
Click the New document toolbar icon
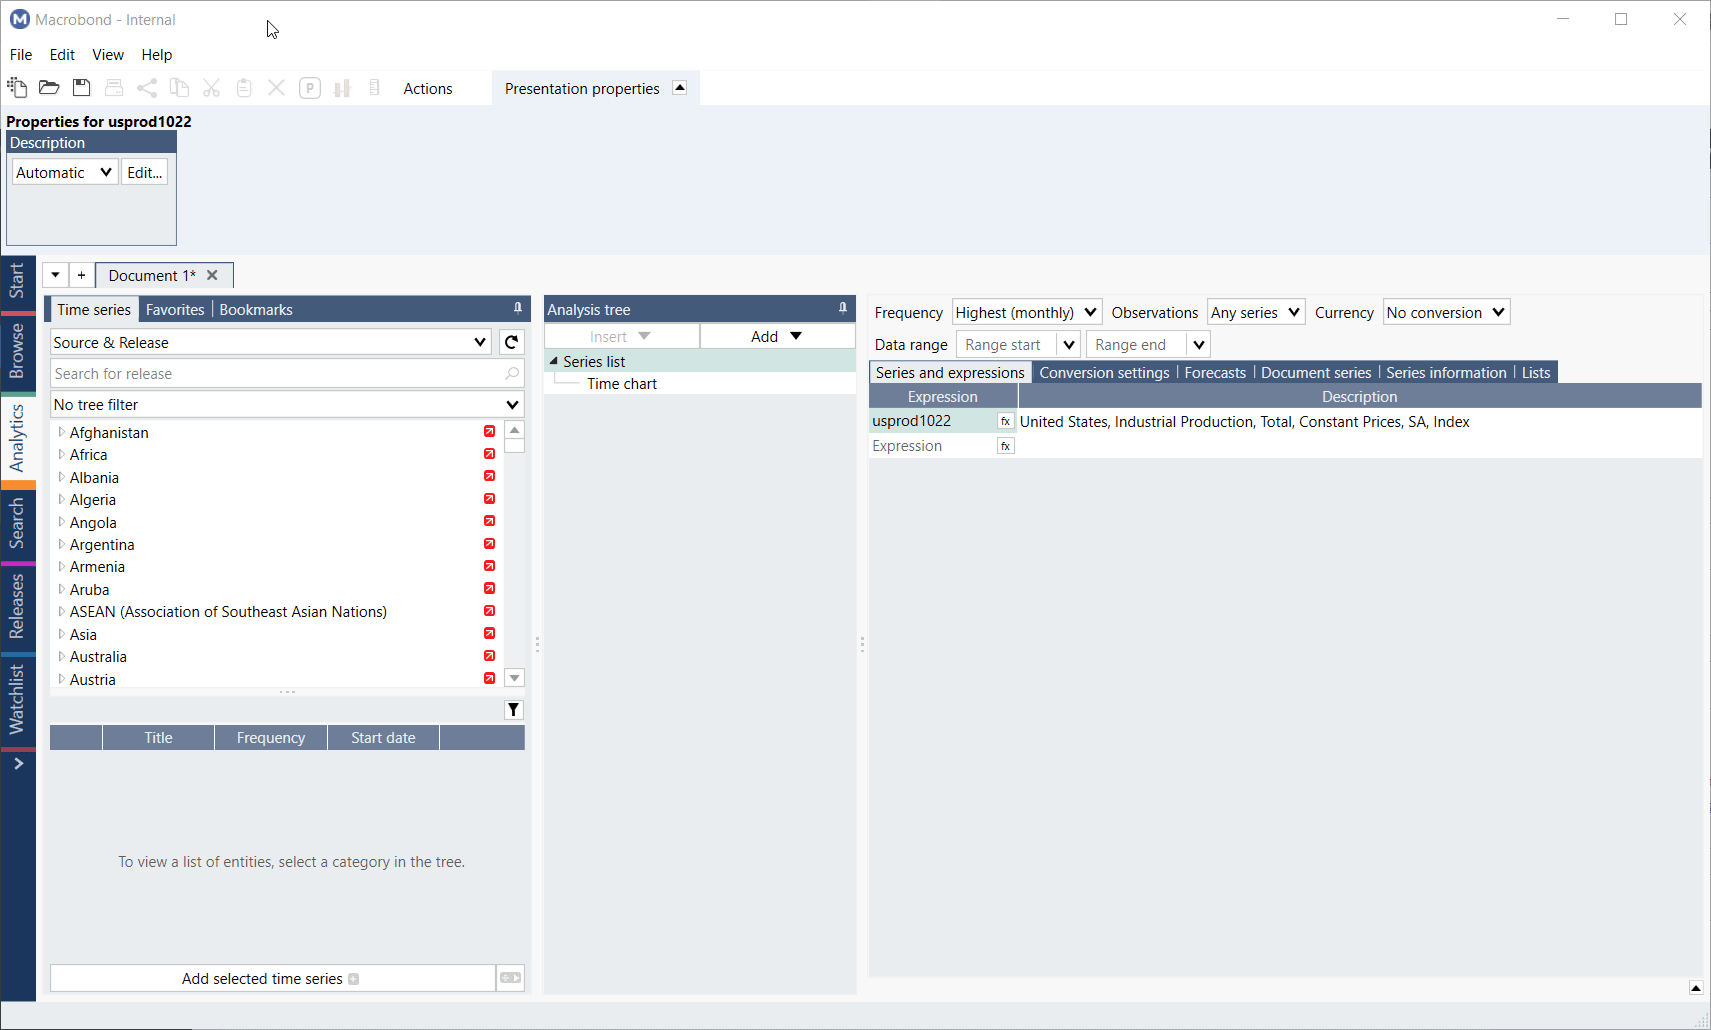[17, 88]
